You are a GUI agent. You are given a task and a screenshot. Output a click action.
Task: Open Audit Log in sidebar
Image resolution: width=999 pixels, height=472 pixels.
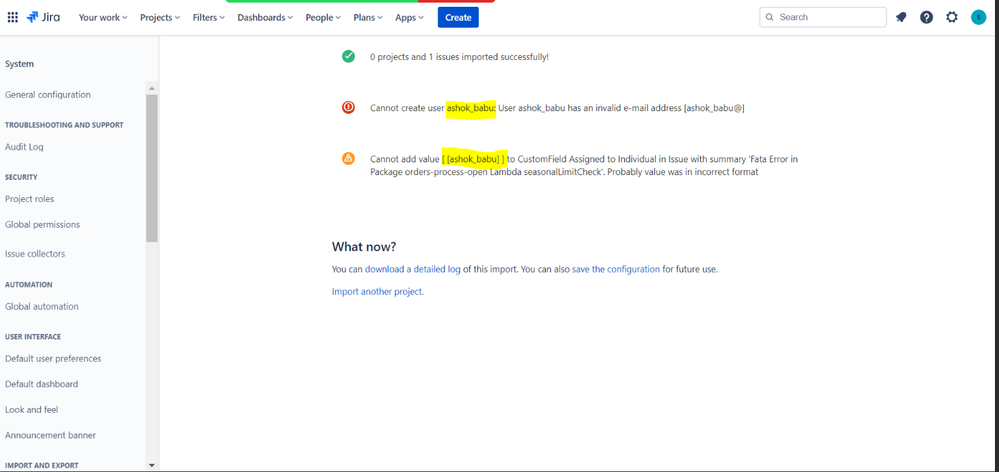[24, 147]
